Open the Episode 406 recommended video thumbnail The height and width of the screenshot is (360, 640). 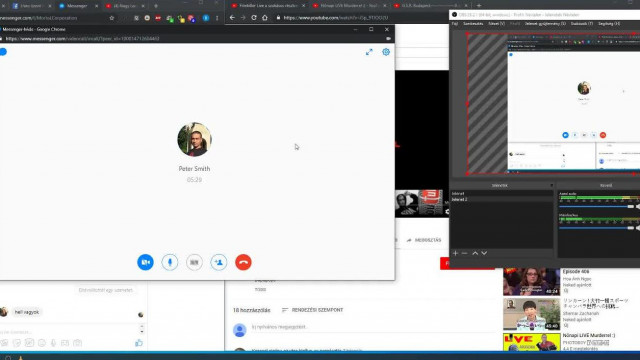point(531,282)
